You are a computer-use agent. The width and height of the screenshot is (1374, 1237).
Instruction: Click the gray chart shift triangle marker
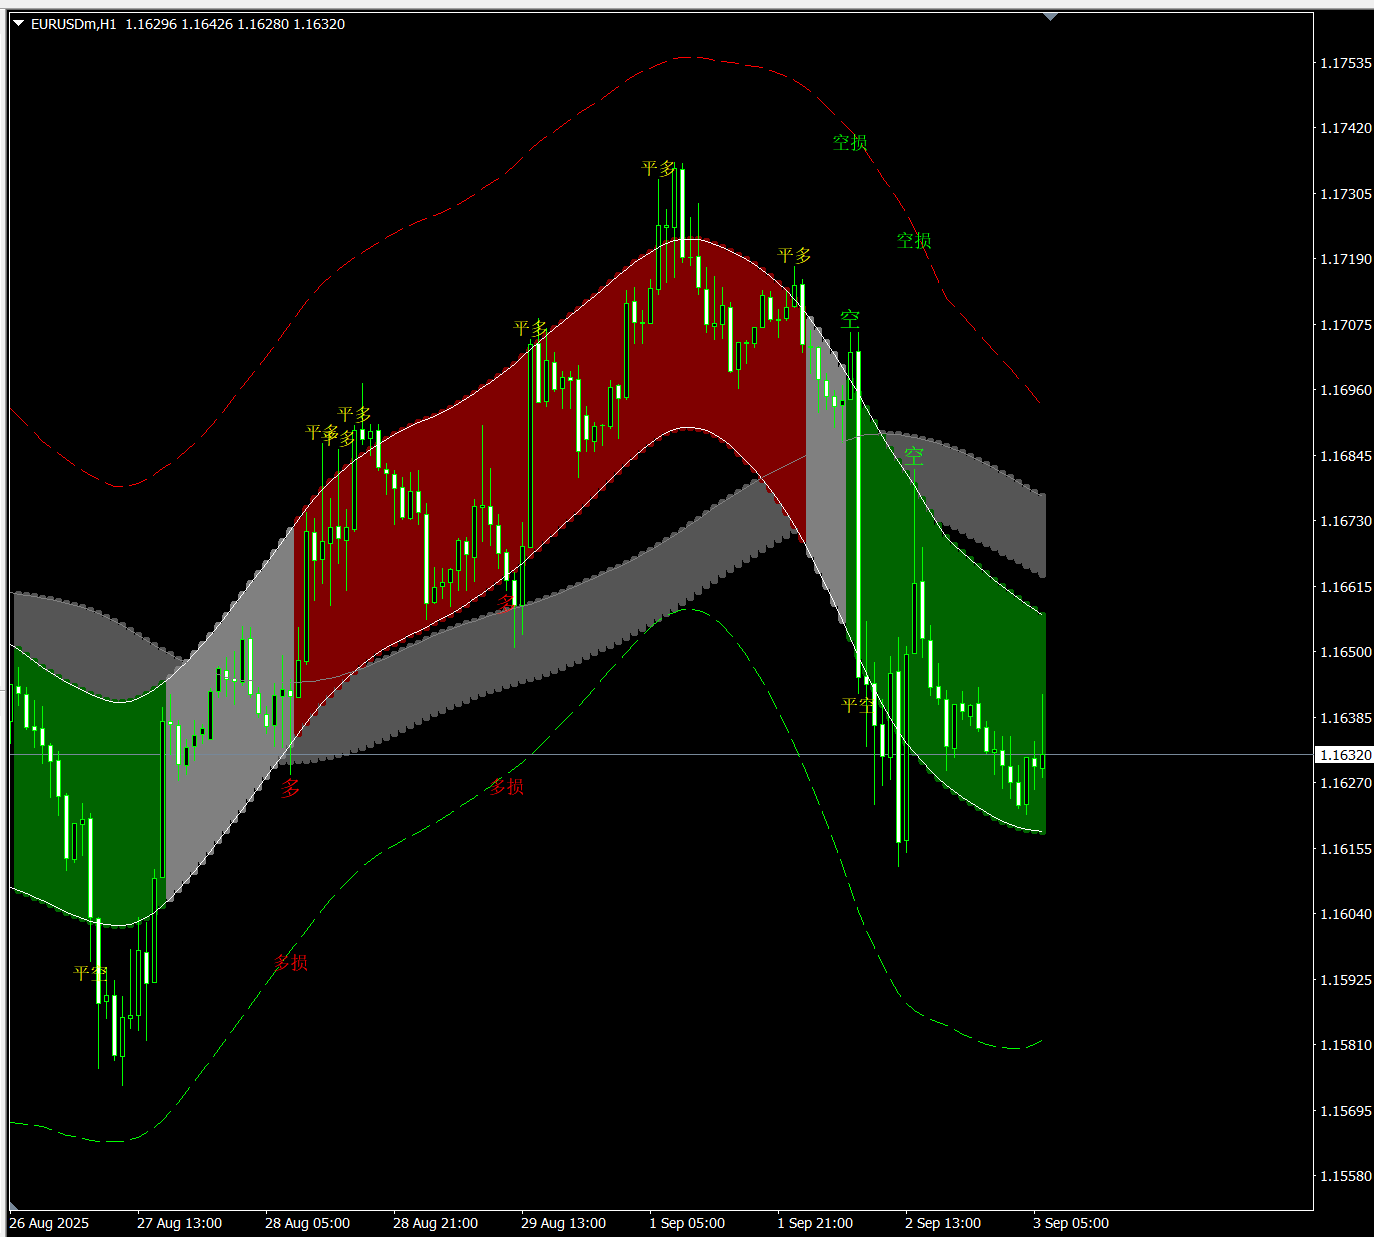click(x=1050, y=17)
